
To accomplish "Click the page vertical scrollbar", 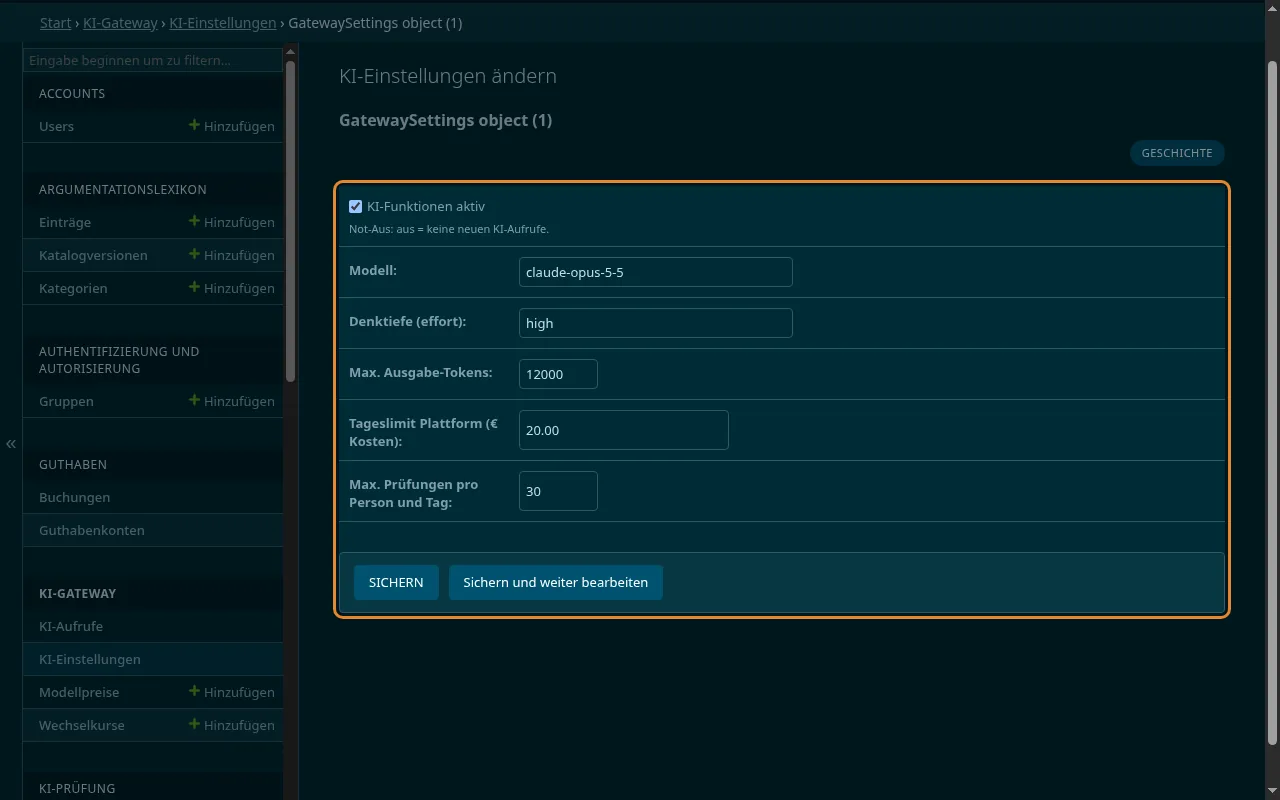I will tap(1272, 402).
